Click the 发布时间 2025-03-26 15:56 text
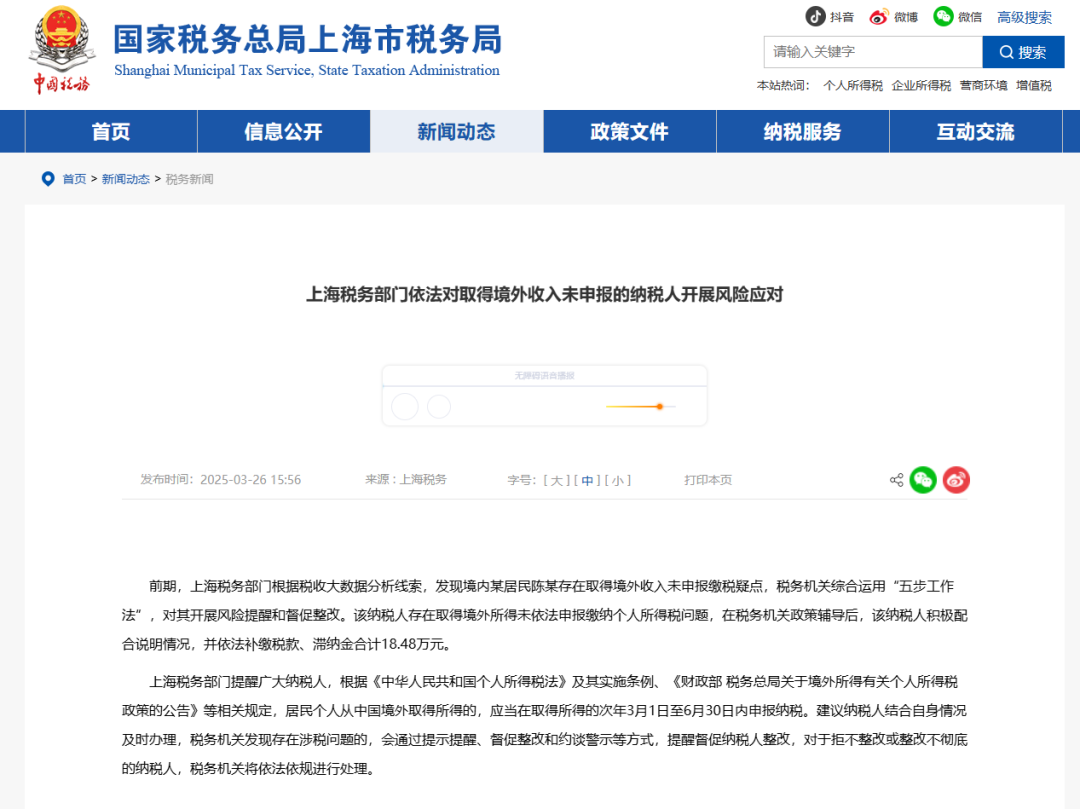 220,480
